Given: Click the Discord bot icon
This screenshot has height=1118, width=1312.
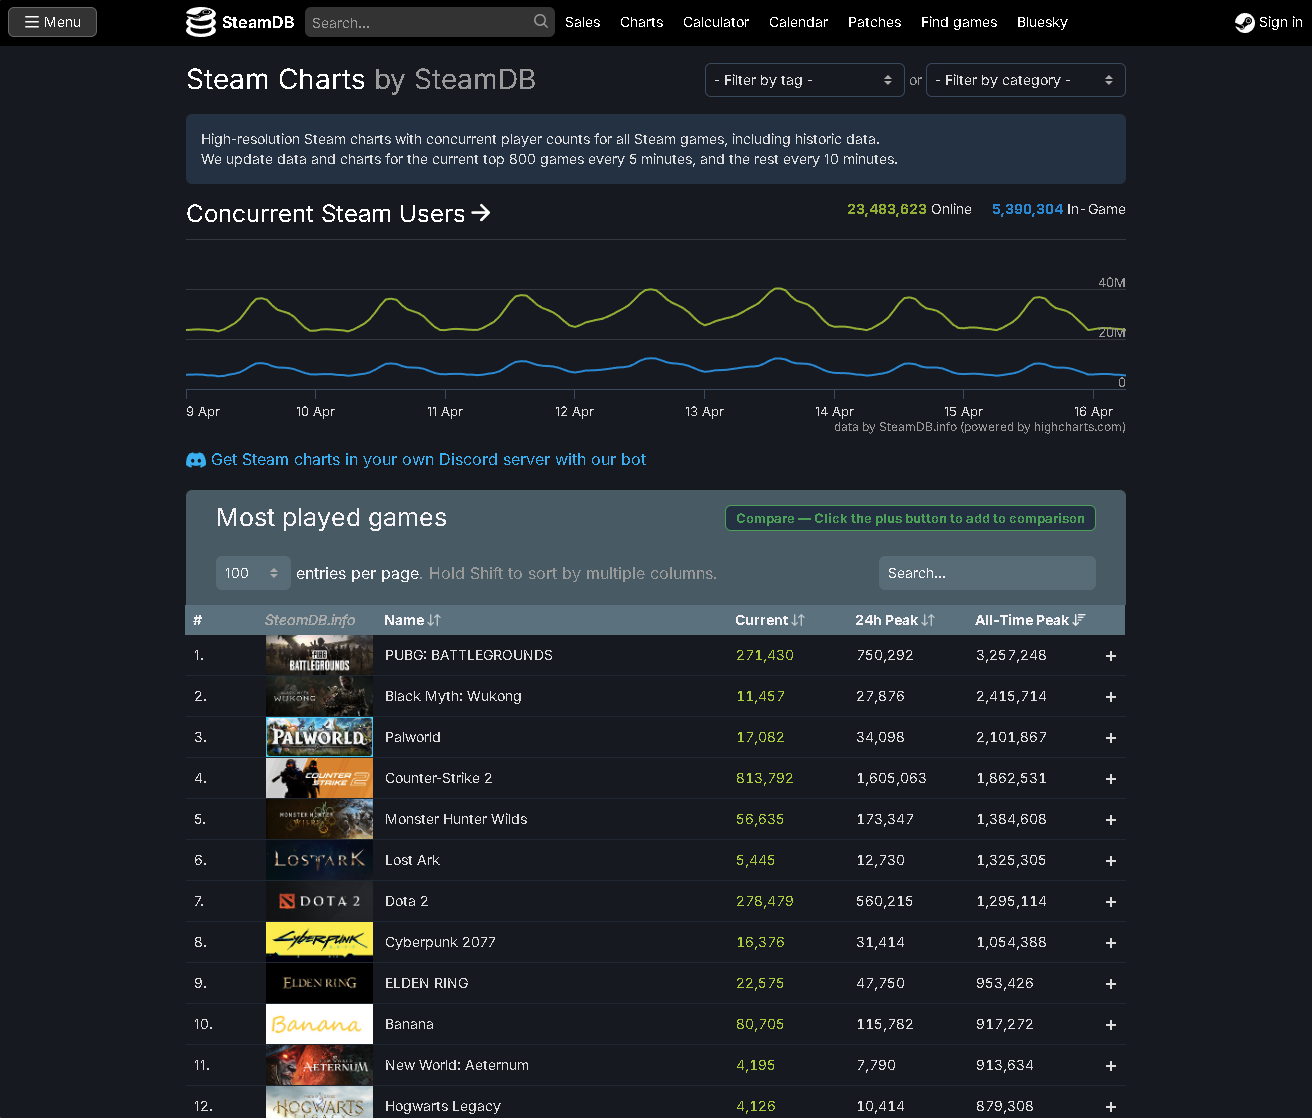Looking at the screenshot, I should click(x=196, y=459).
